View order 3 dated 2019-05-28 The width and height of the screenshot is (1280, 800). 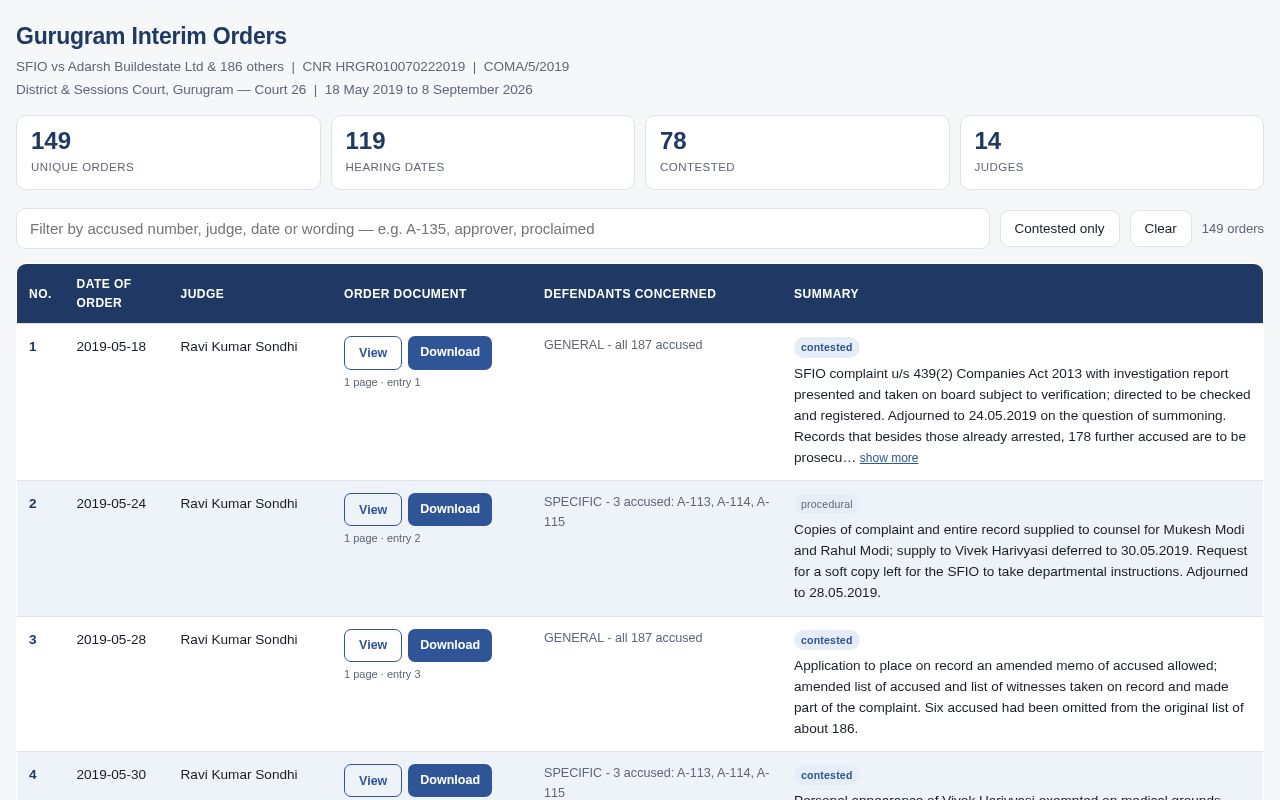(x=373, y=645)
